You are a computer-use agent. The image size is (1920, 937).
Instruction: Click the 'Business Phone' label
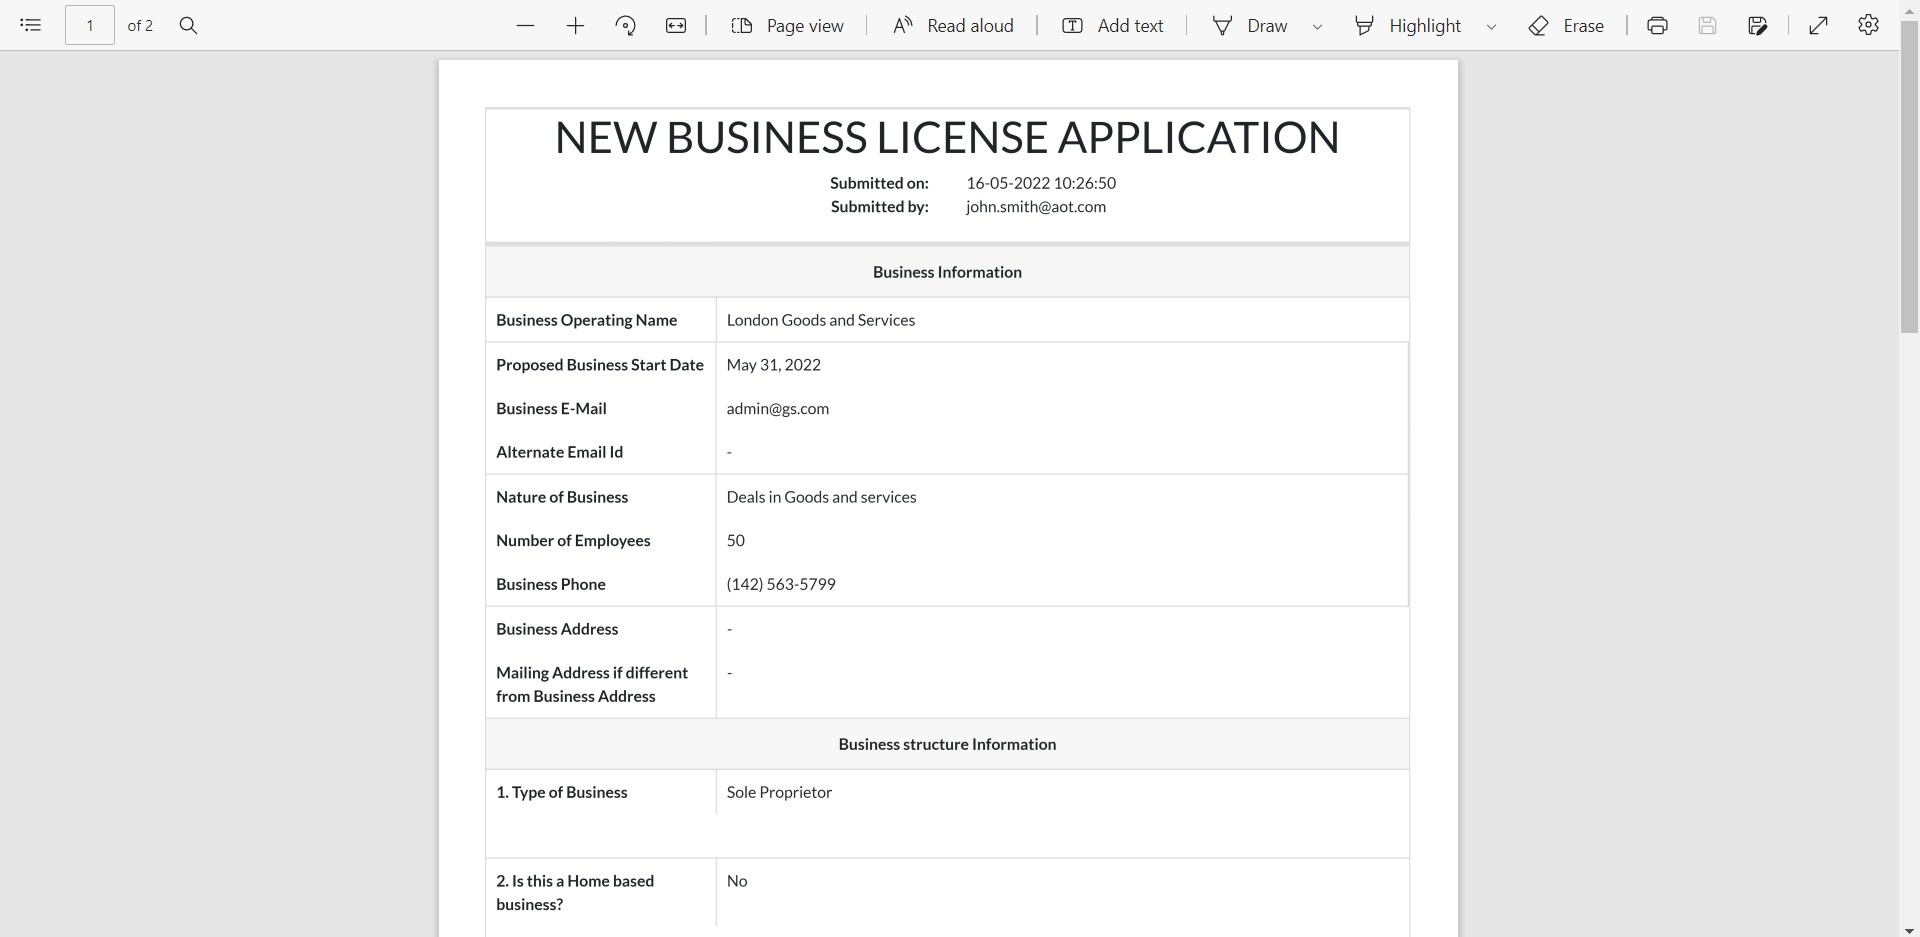pyautogui.click(x=551, y=585)
